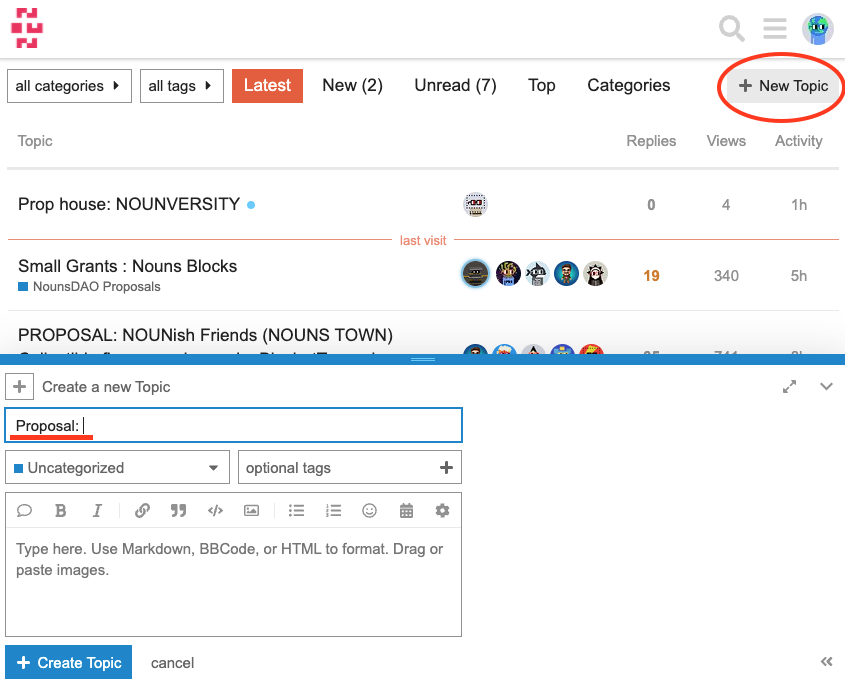Click the reply speech bubble editor icon
Screen dimensions: 845x683
point(24,510)
